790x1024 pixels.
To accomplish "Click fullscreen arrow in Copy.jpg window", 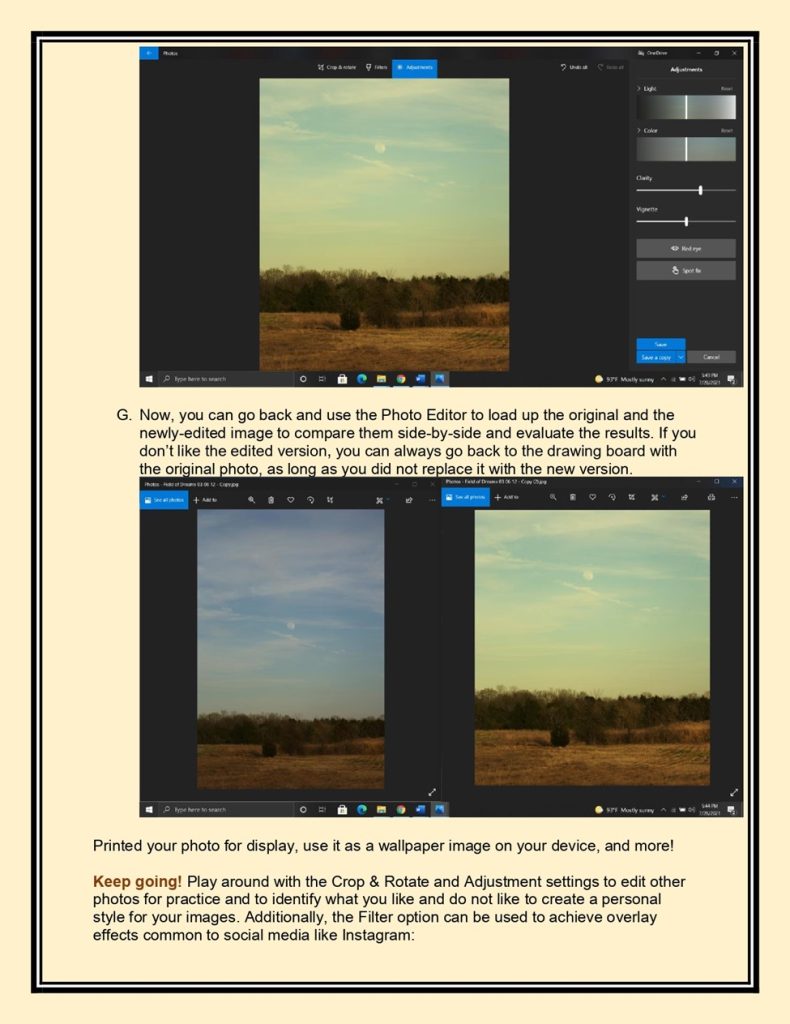I will [432, 792].
